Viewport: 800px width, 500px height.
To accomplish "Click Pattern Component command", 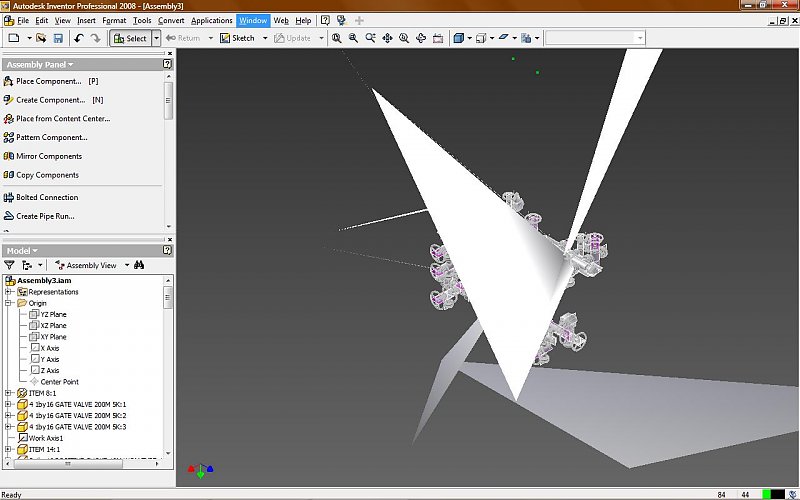I will click(x=45, y=137).
